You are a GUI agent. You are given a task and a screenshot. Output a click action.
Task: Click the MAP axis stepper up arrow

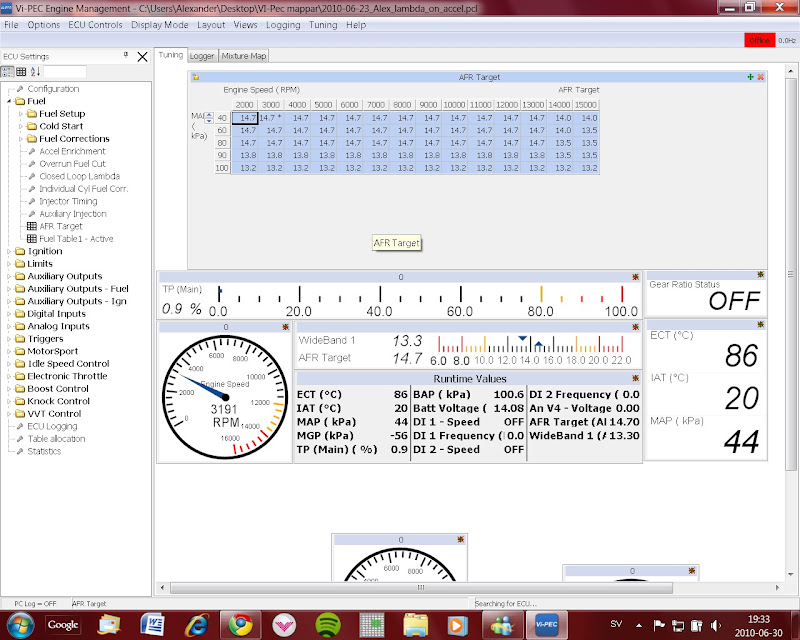[209, 115]
